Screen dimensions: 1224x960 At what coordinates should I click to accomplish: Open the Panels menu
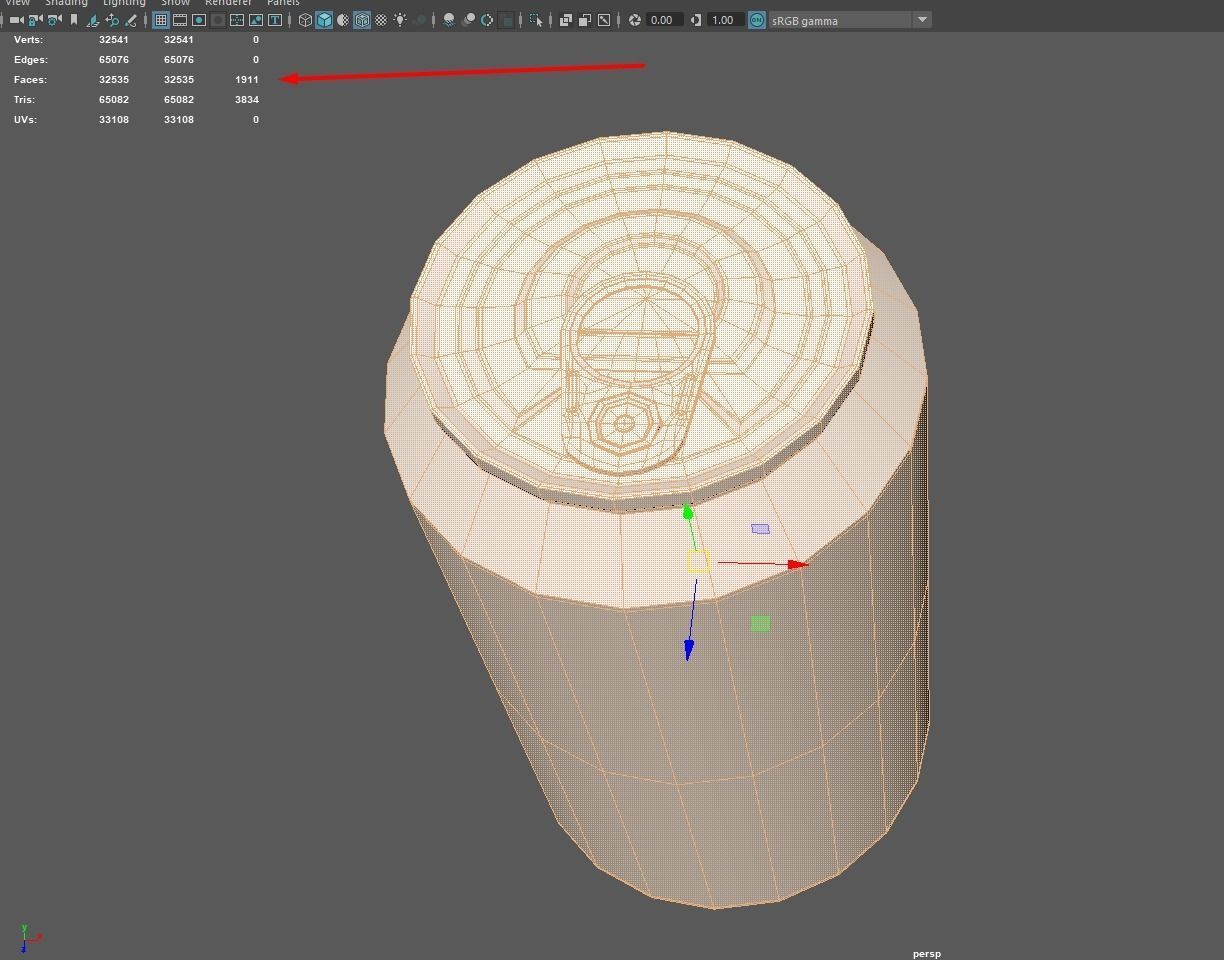[283, 3]
